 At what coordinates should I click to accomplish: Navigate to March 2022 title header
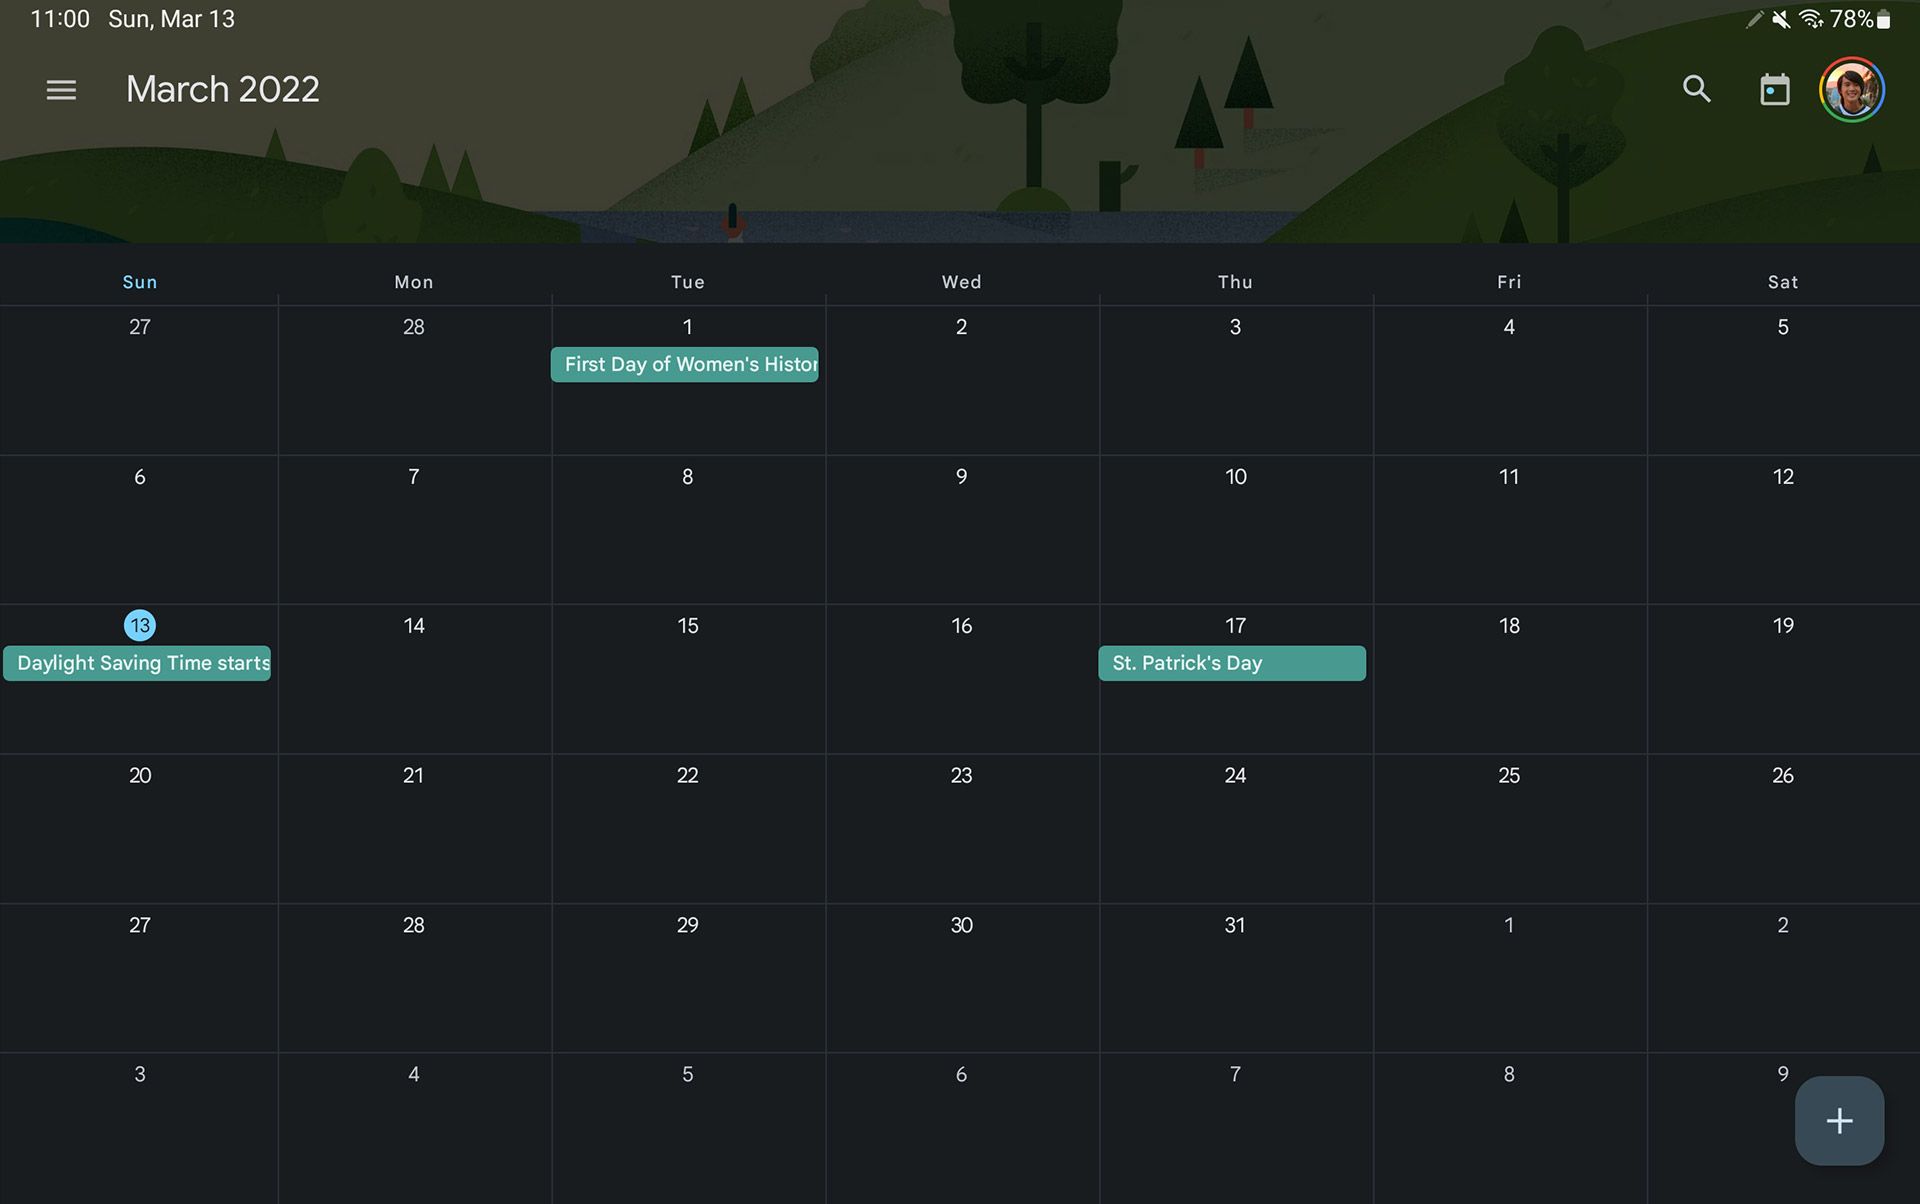tap(222, 87)
